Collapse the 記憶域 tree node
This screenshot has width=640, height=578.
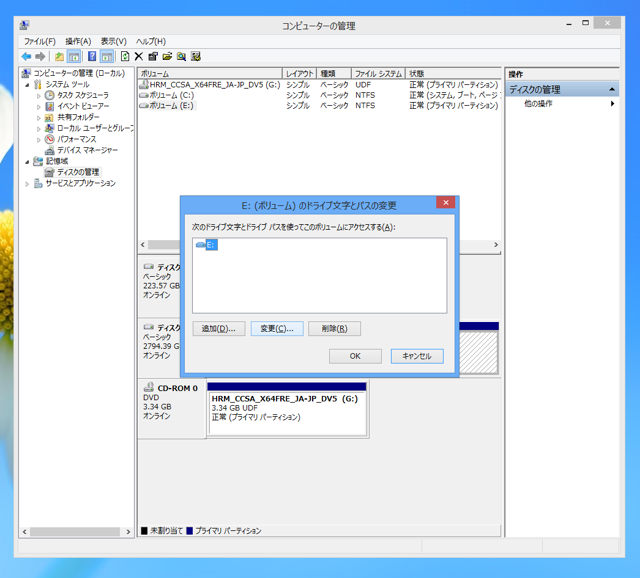27,162
